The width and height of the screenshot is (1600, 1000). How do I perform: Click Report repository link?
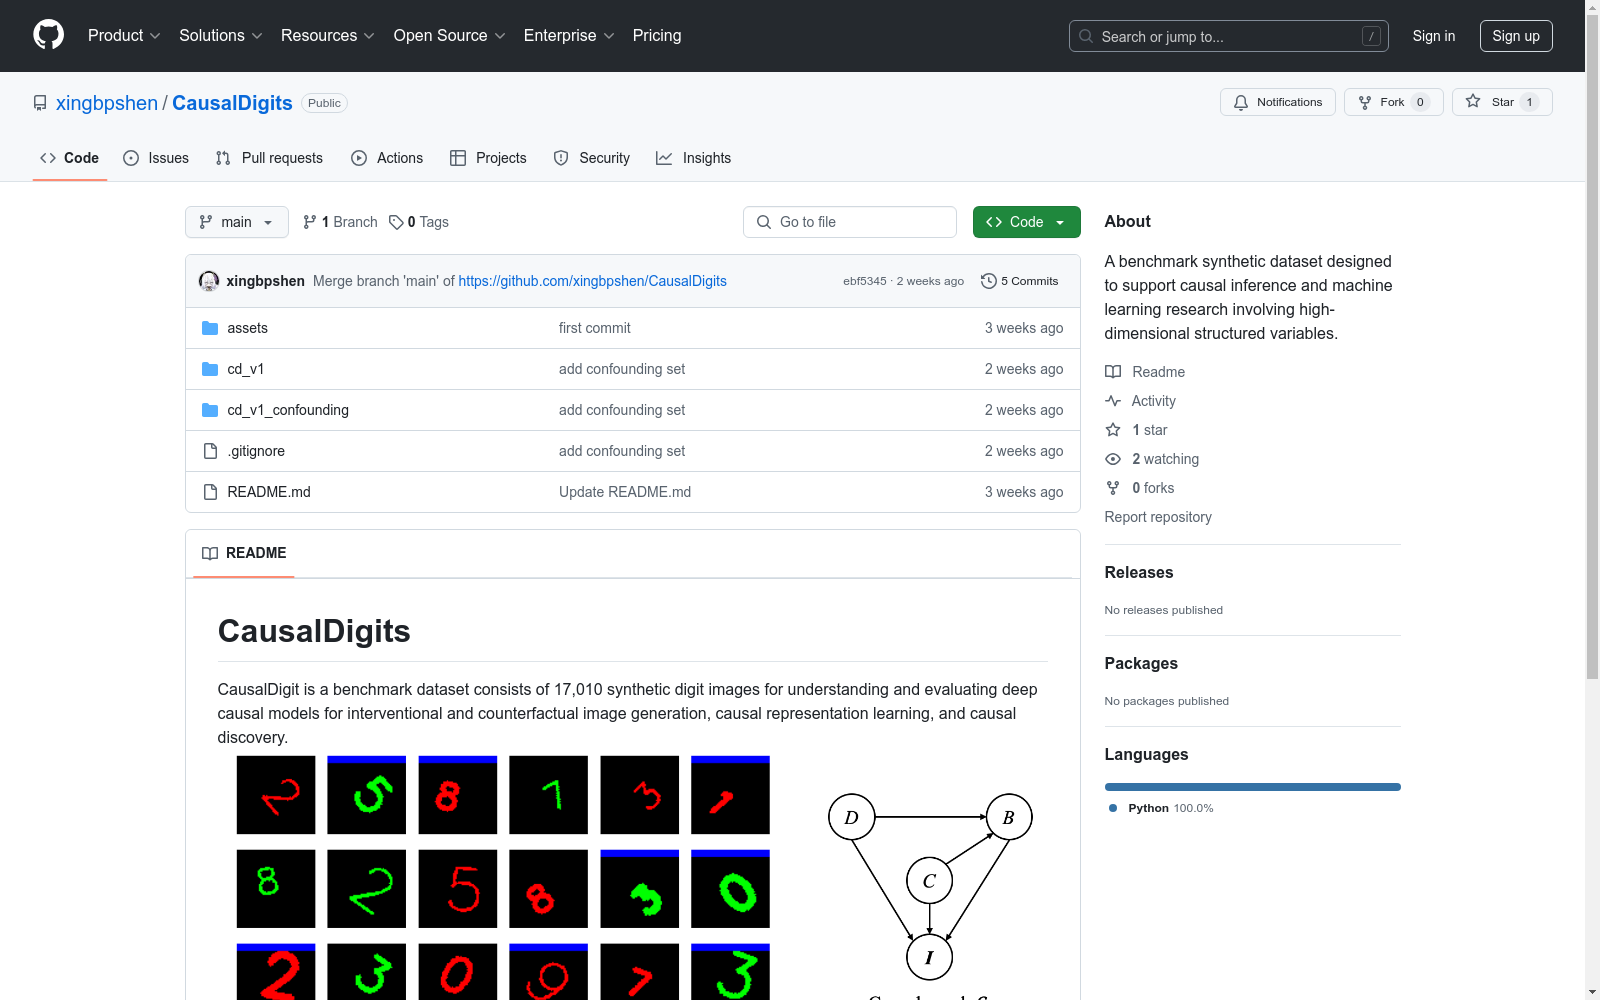(1158, 517)
